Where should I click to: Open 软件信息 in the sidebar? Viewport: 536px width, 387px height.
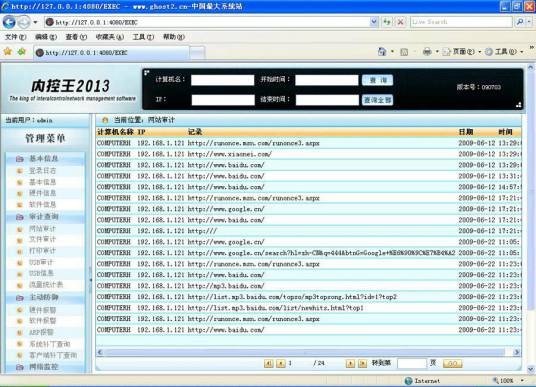42,204
